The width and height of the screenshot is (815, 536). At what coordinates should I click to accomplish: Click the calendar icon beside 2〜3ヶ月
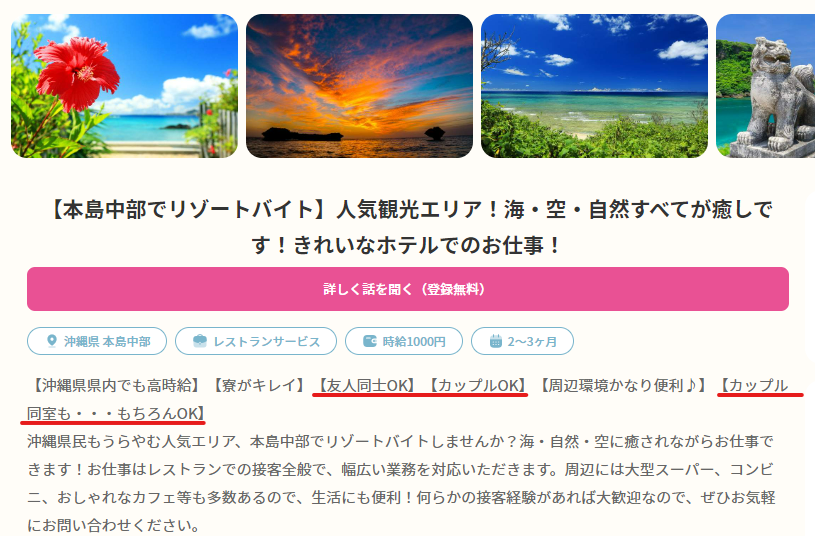click(x=496, y=341)
